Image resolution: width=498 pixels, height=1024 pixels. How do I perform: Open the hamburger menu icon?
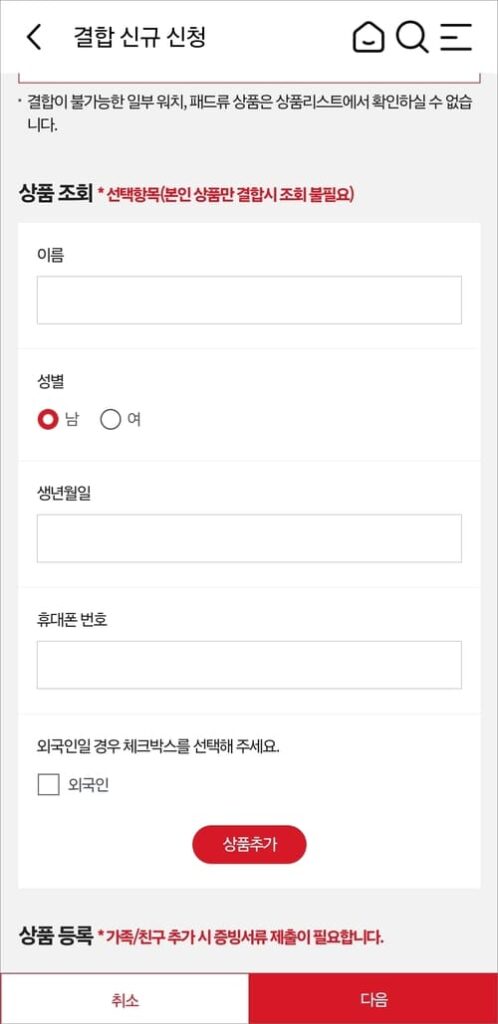pyautogui.click(x=456, y=37)
